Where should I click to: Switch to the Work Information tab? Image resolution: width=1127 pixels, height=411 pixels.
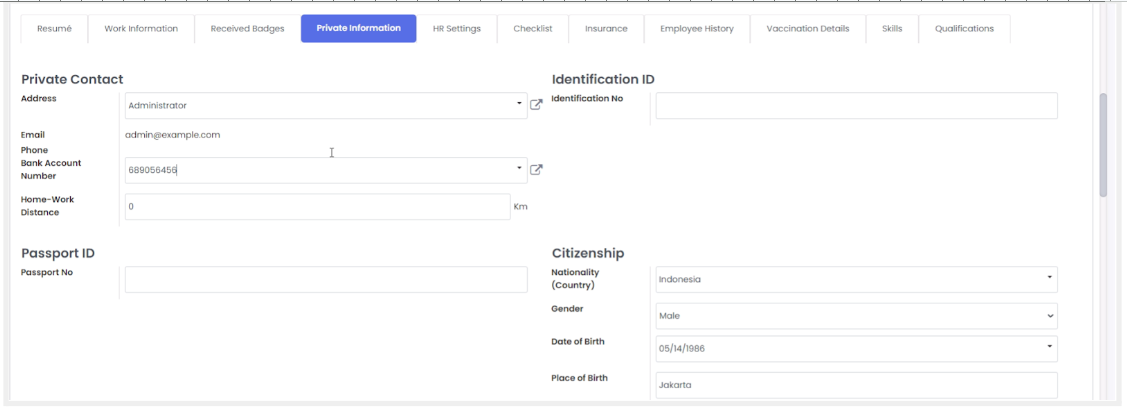pyautogui.click(x=141, y=29)
